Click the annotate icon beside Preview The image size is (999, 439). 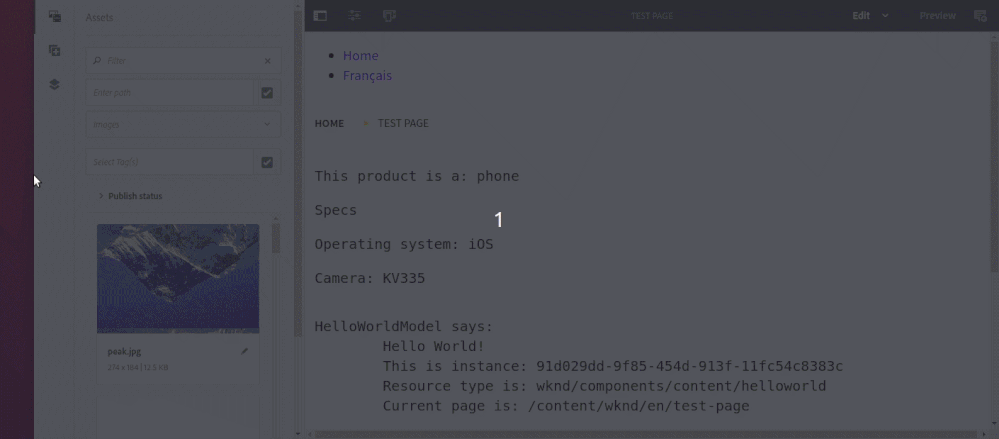[980, 16]
